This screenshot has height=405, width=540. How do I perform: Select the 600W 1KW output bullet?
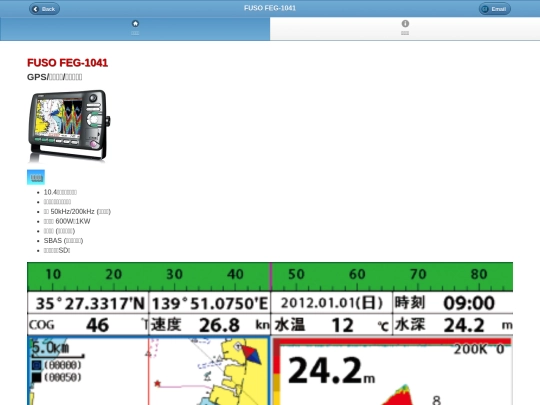(x=67, y=221)
